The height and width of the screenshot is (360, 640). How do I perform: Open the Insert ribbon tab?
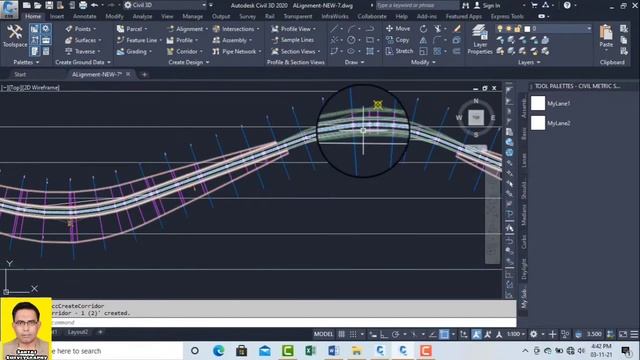pos(57,16)
